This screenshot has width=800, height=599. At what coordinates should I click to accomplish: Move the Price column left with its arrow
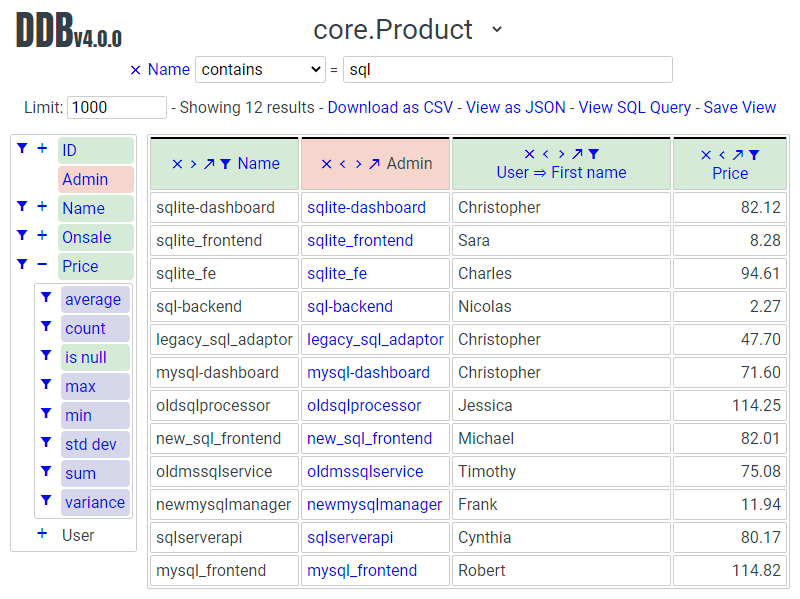point(722,155)
